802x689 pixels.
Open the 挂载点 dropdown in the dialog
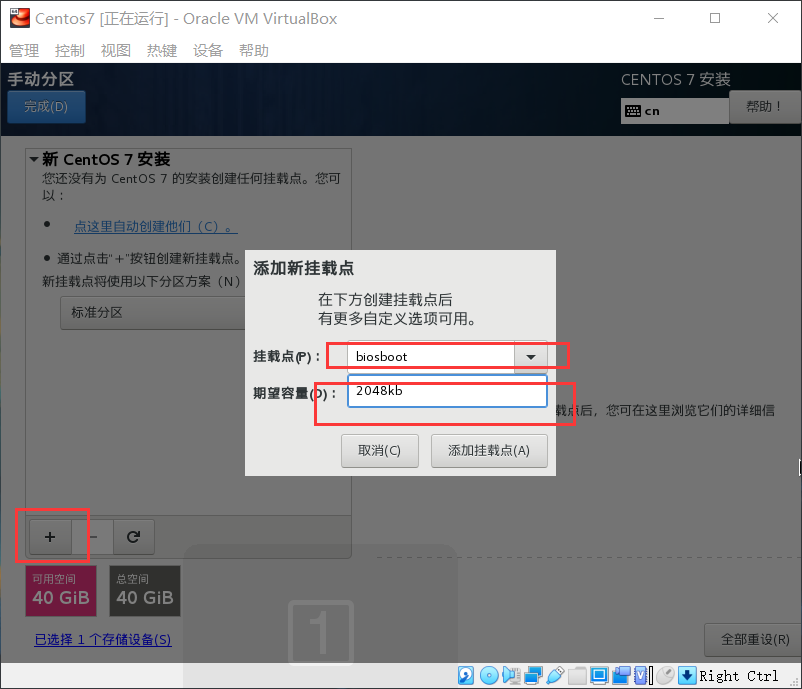point(530,355)
